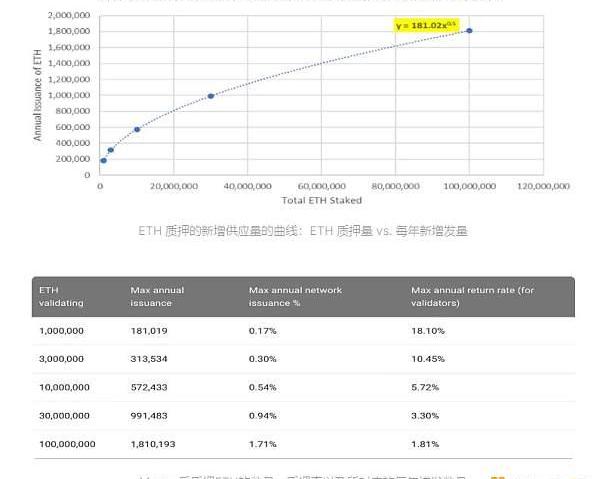Click the 3,000,000 cell in the table

64,358
